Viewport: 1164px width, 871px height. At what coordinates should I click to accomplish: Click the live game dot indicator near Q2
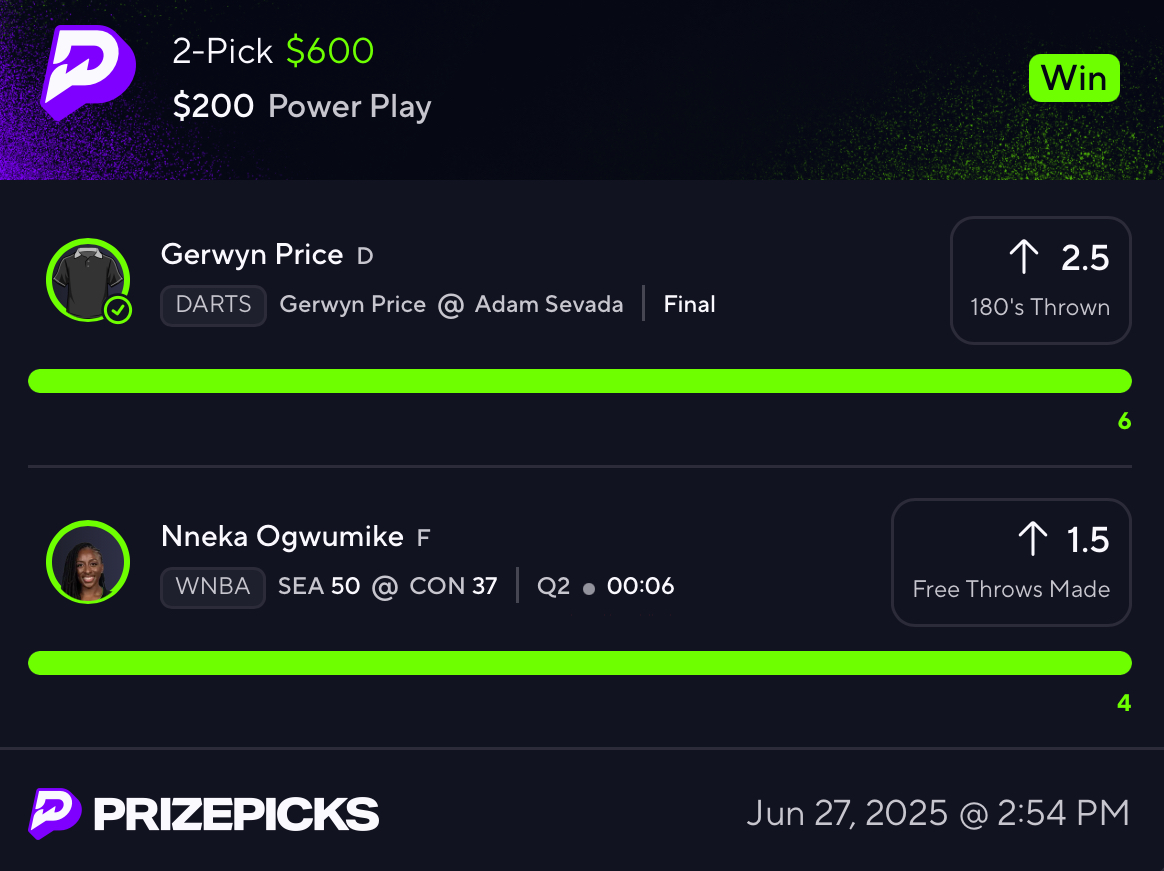(x=589, y=589)
